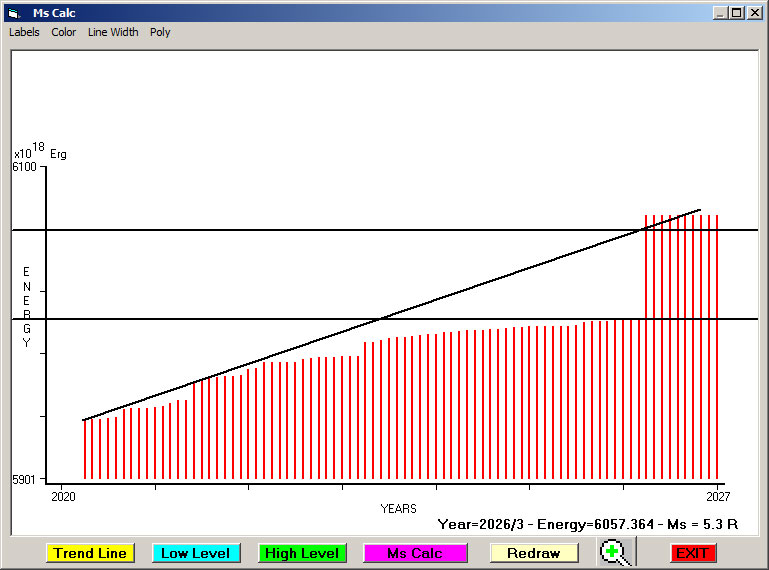Click the YEARS axis title
The width and height of the screenshot is (769, 570).
pos(398,509)
